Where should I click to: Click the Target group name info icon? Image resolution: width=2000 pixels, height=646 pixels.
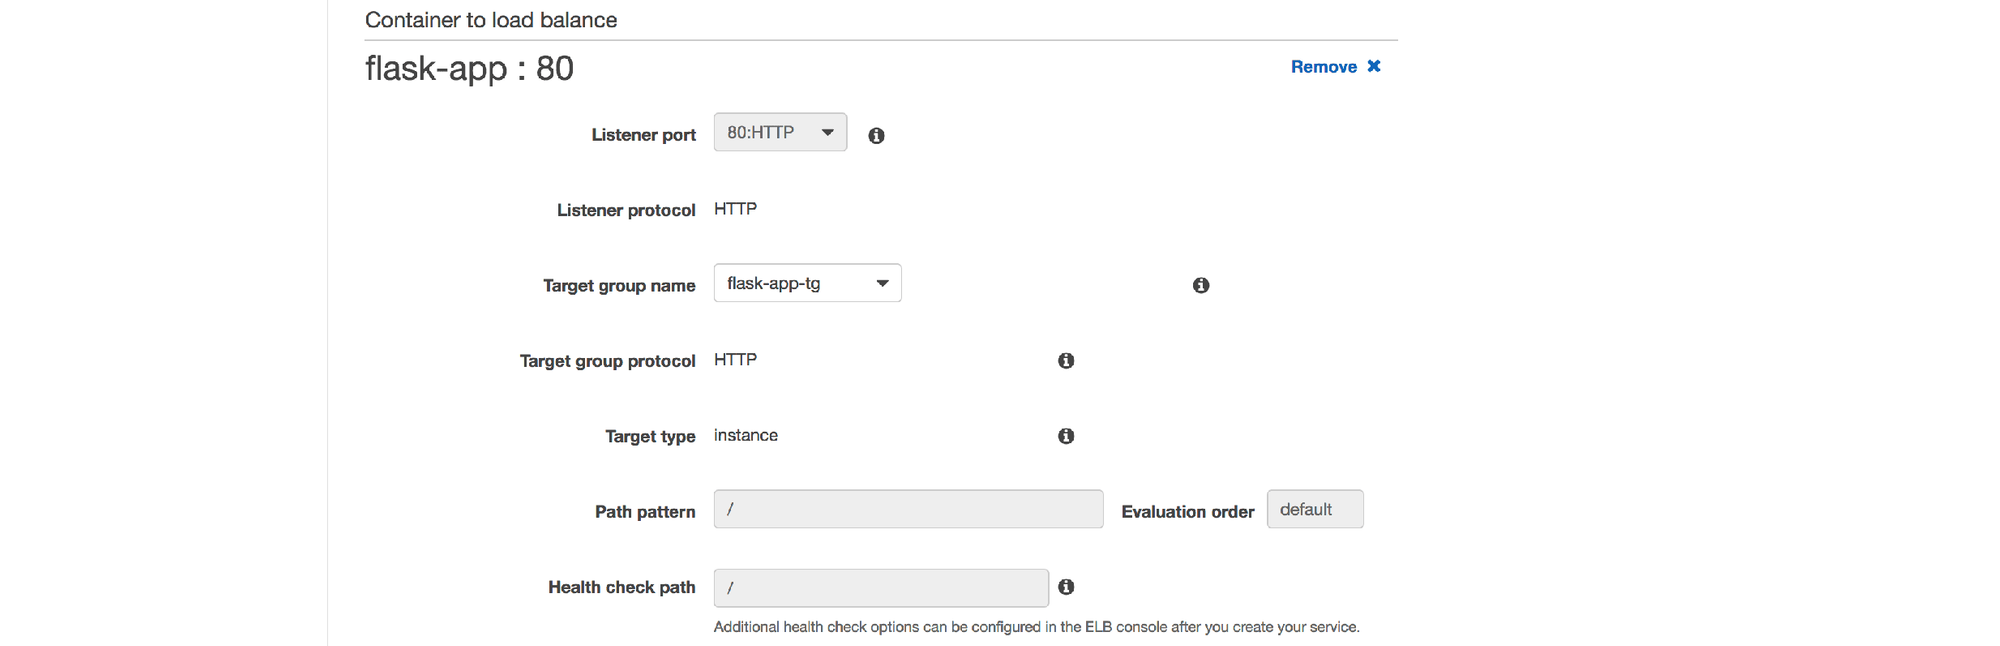click(1201, 285)
